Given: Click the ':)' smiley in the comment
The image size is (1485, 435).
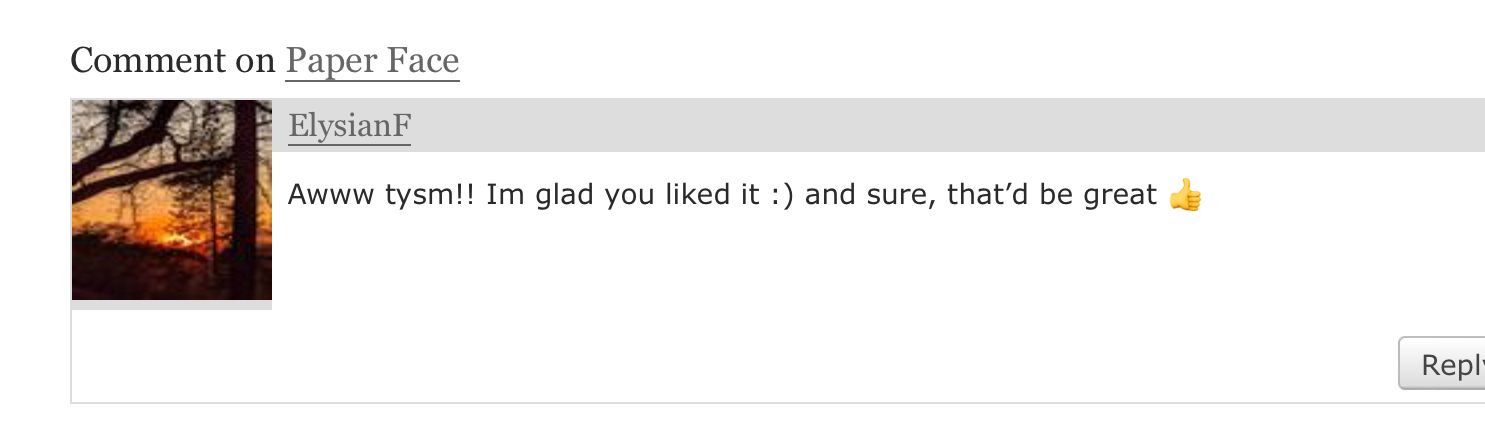Looking at the screenshot, I should coord(780,195).
